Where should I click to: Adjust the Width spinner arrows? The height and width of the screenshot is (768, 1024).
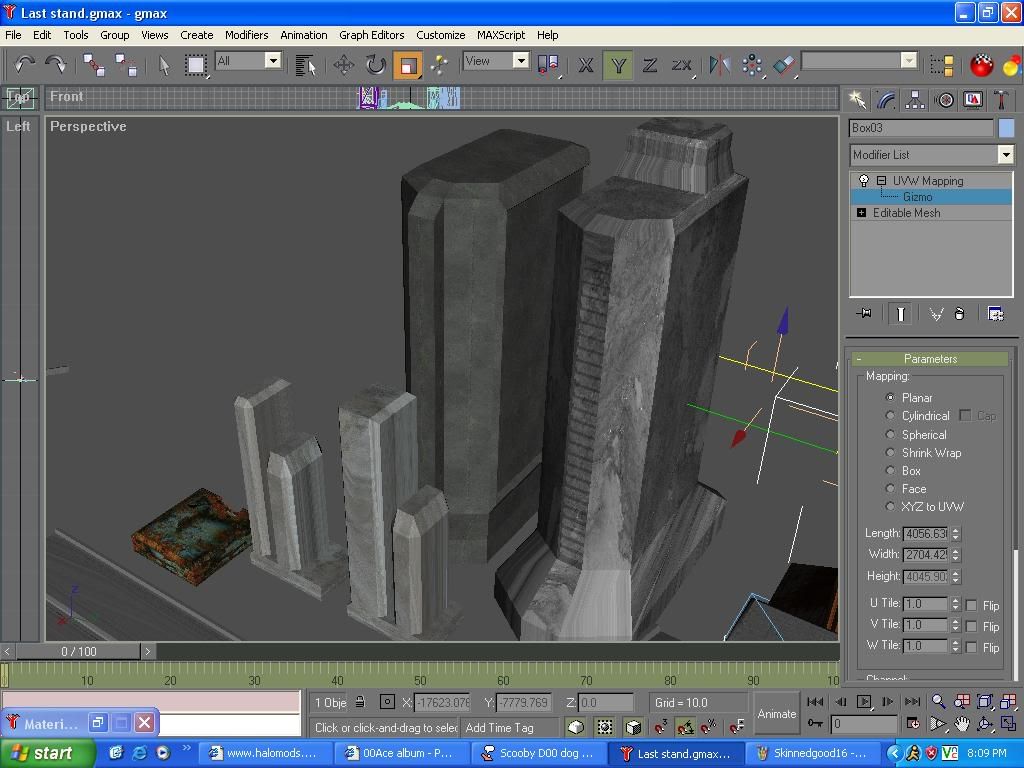coord(956,554)
